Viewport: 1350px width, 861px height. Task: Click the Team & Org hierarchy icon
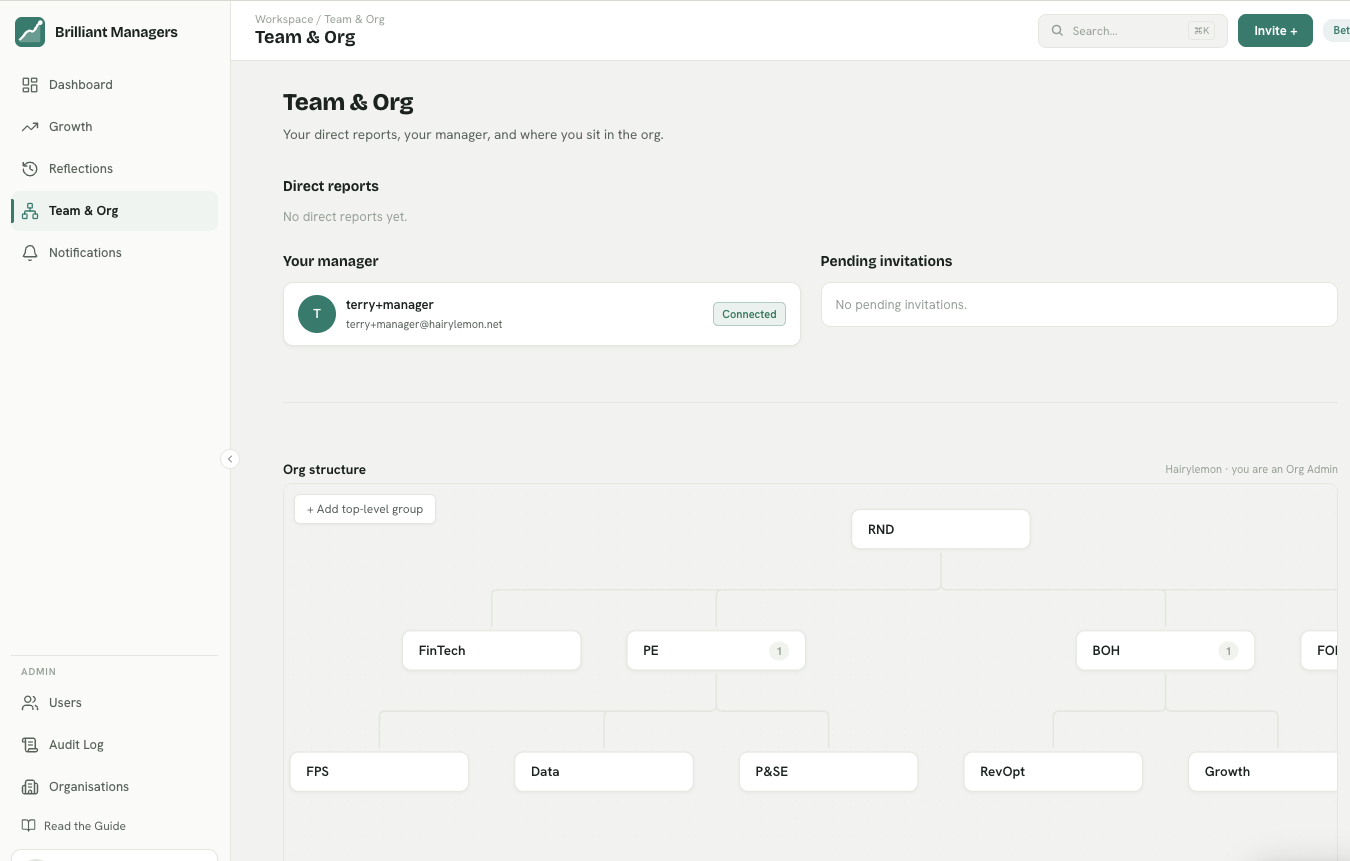(30, 211)
